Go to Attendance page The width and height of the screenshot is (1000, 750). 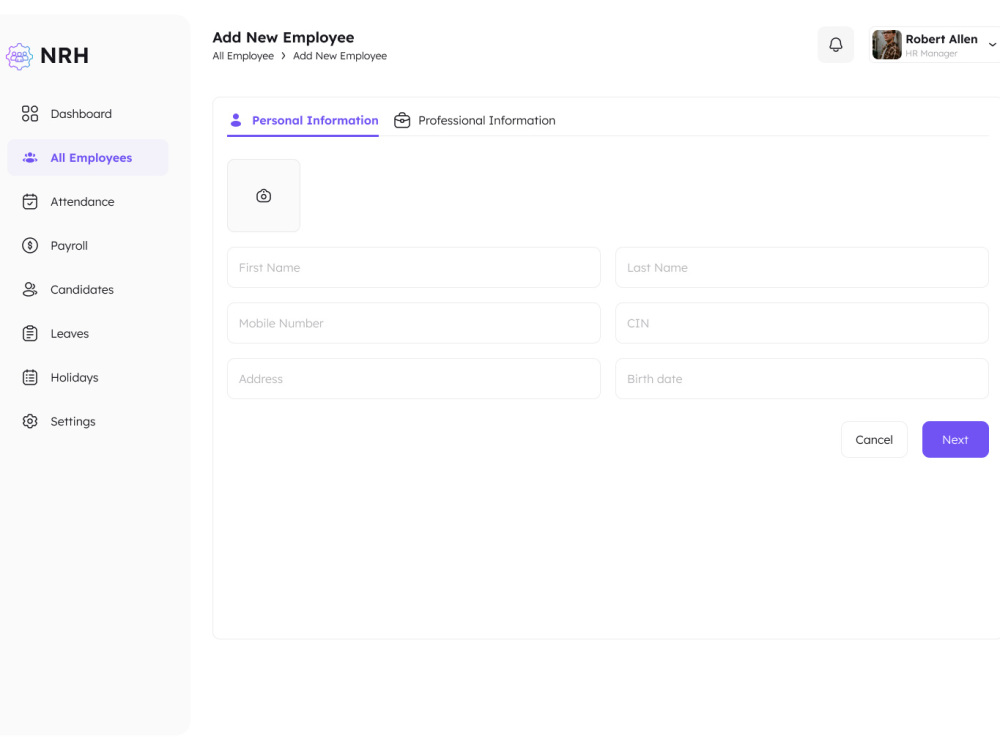[88, 202]
